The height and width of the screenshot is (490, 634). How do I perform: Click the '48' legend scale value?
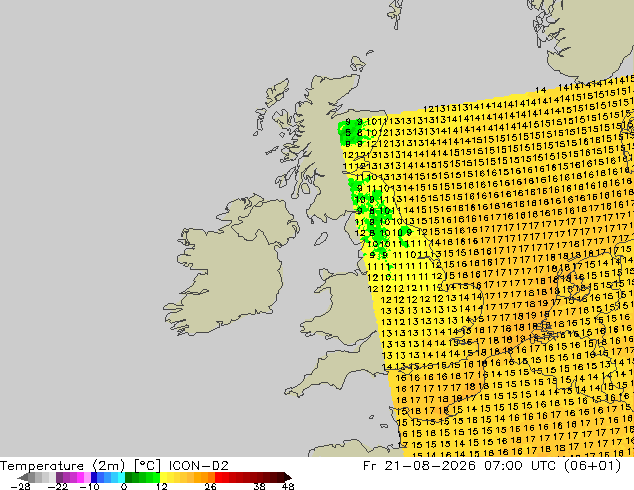(x=288, y=486)
